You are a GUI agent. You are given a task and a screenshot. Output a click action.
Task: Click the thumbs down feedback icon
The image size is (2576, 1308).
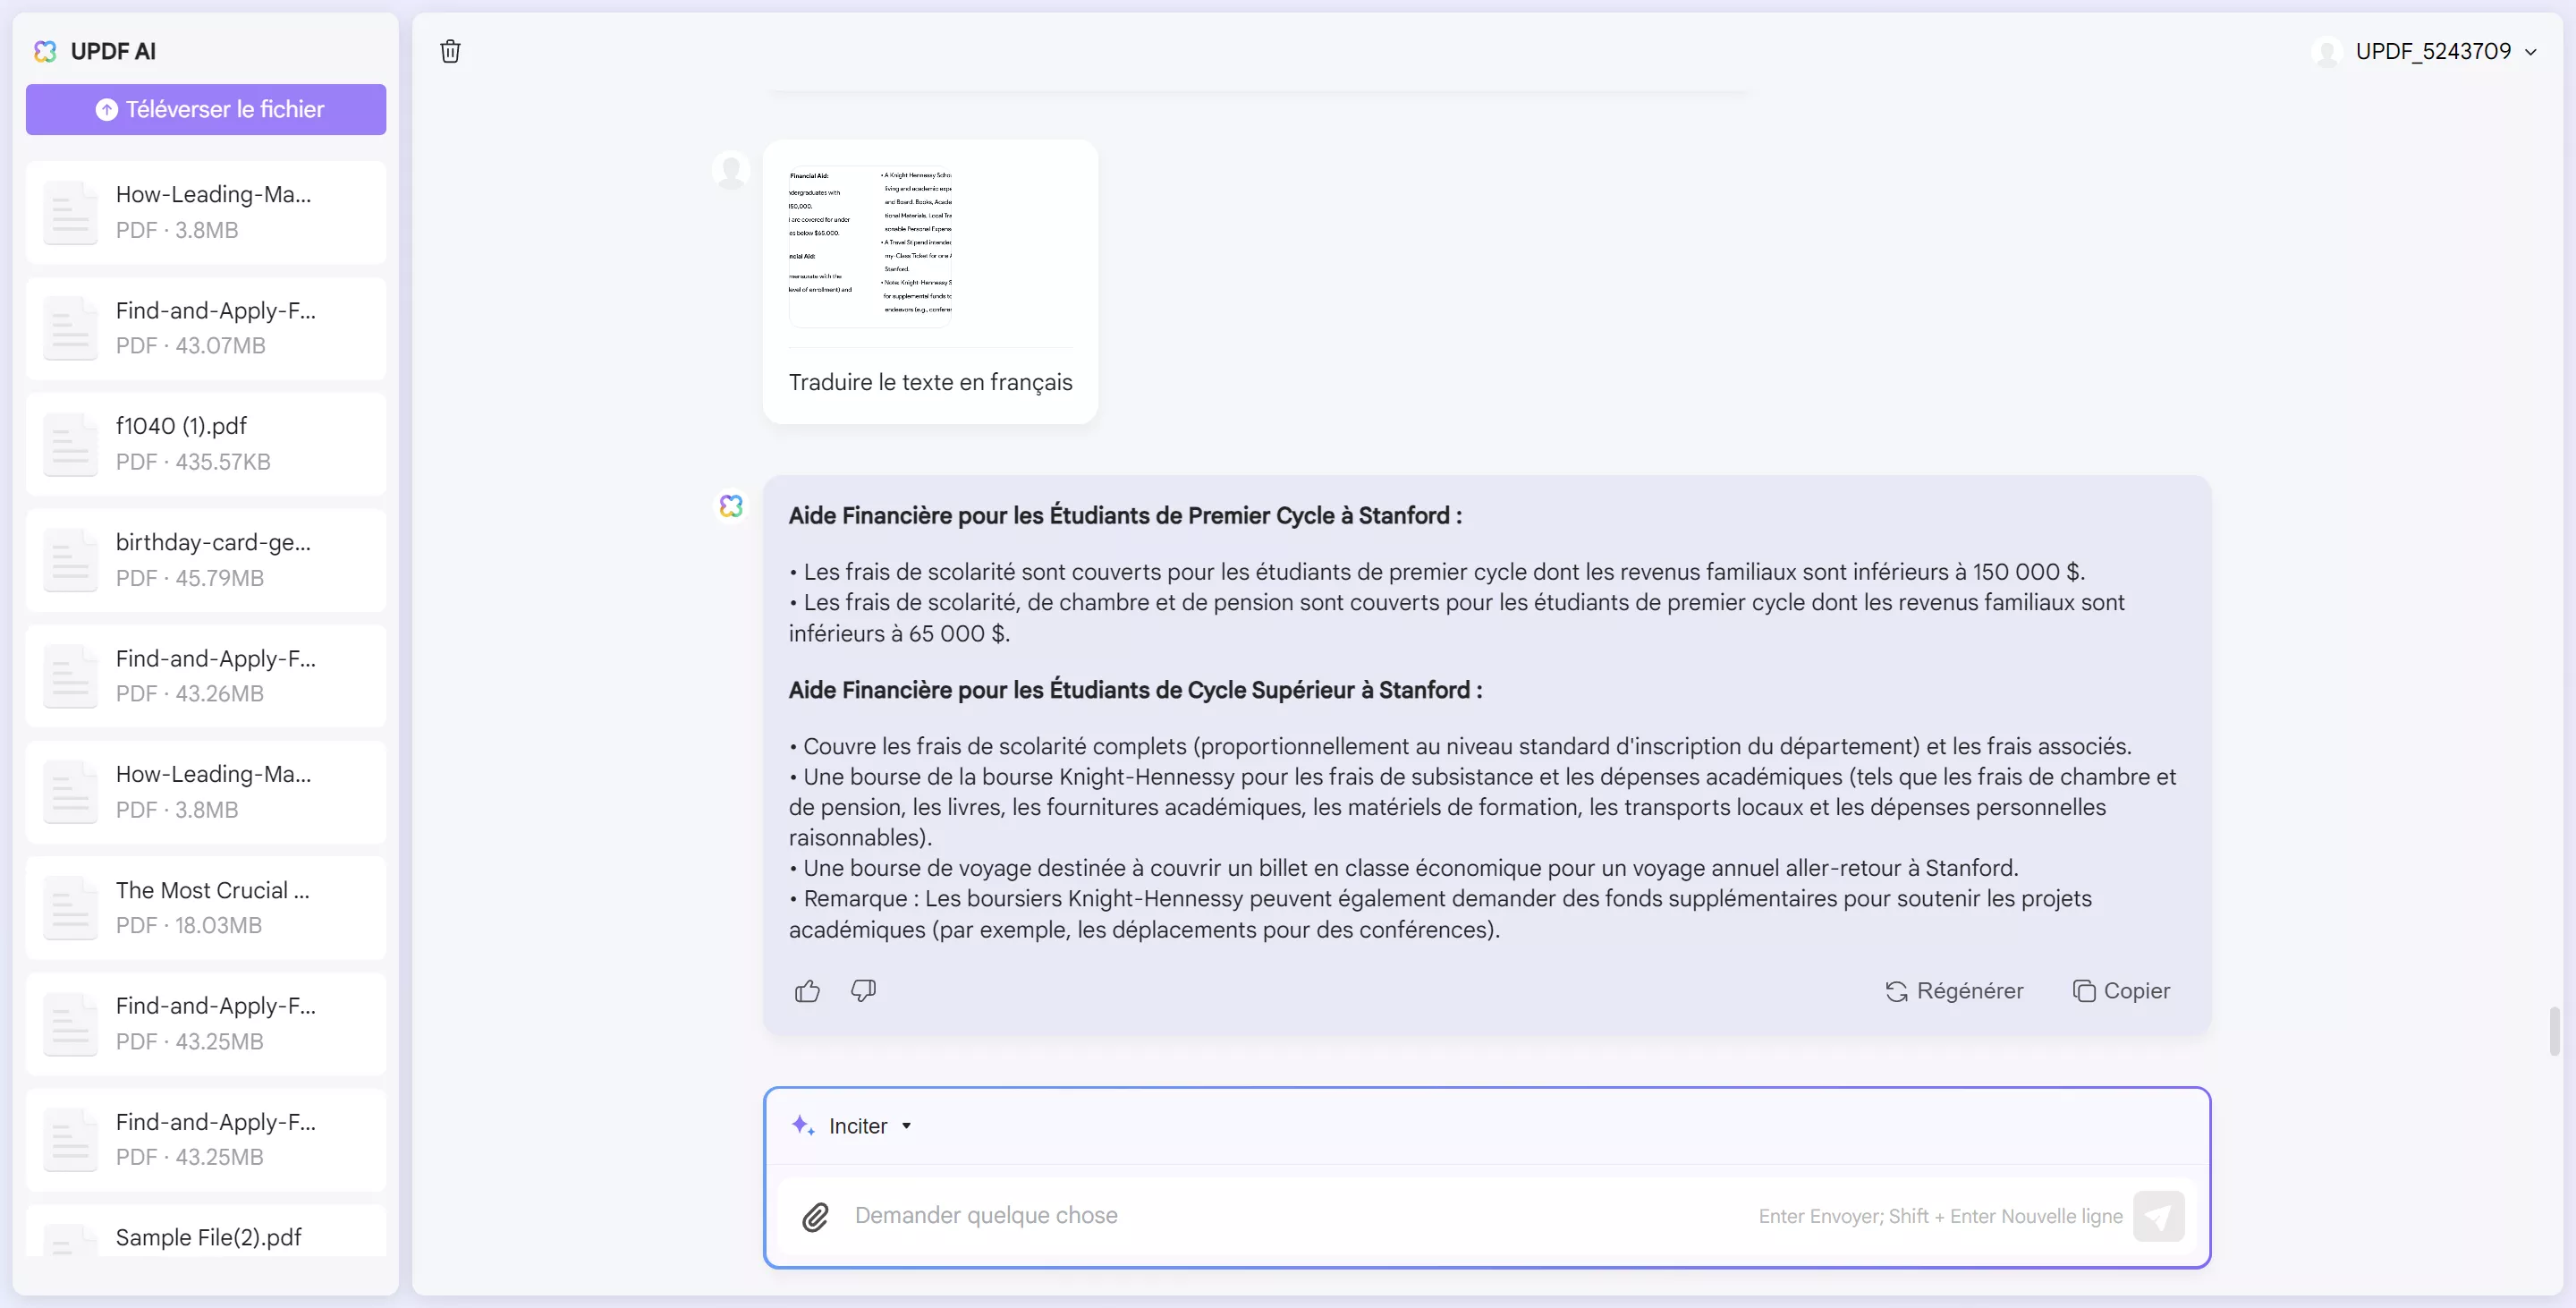863,991
